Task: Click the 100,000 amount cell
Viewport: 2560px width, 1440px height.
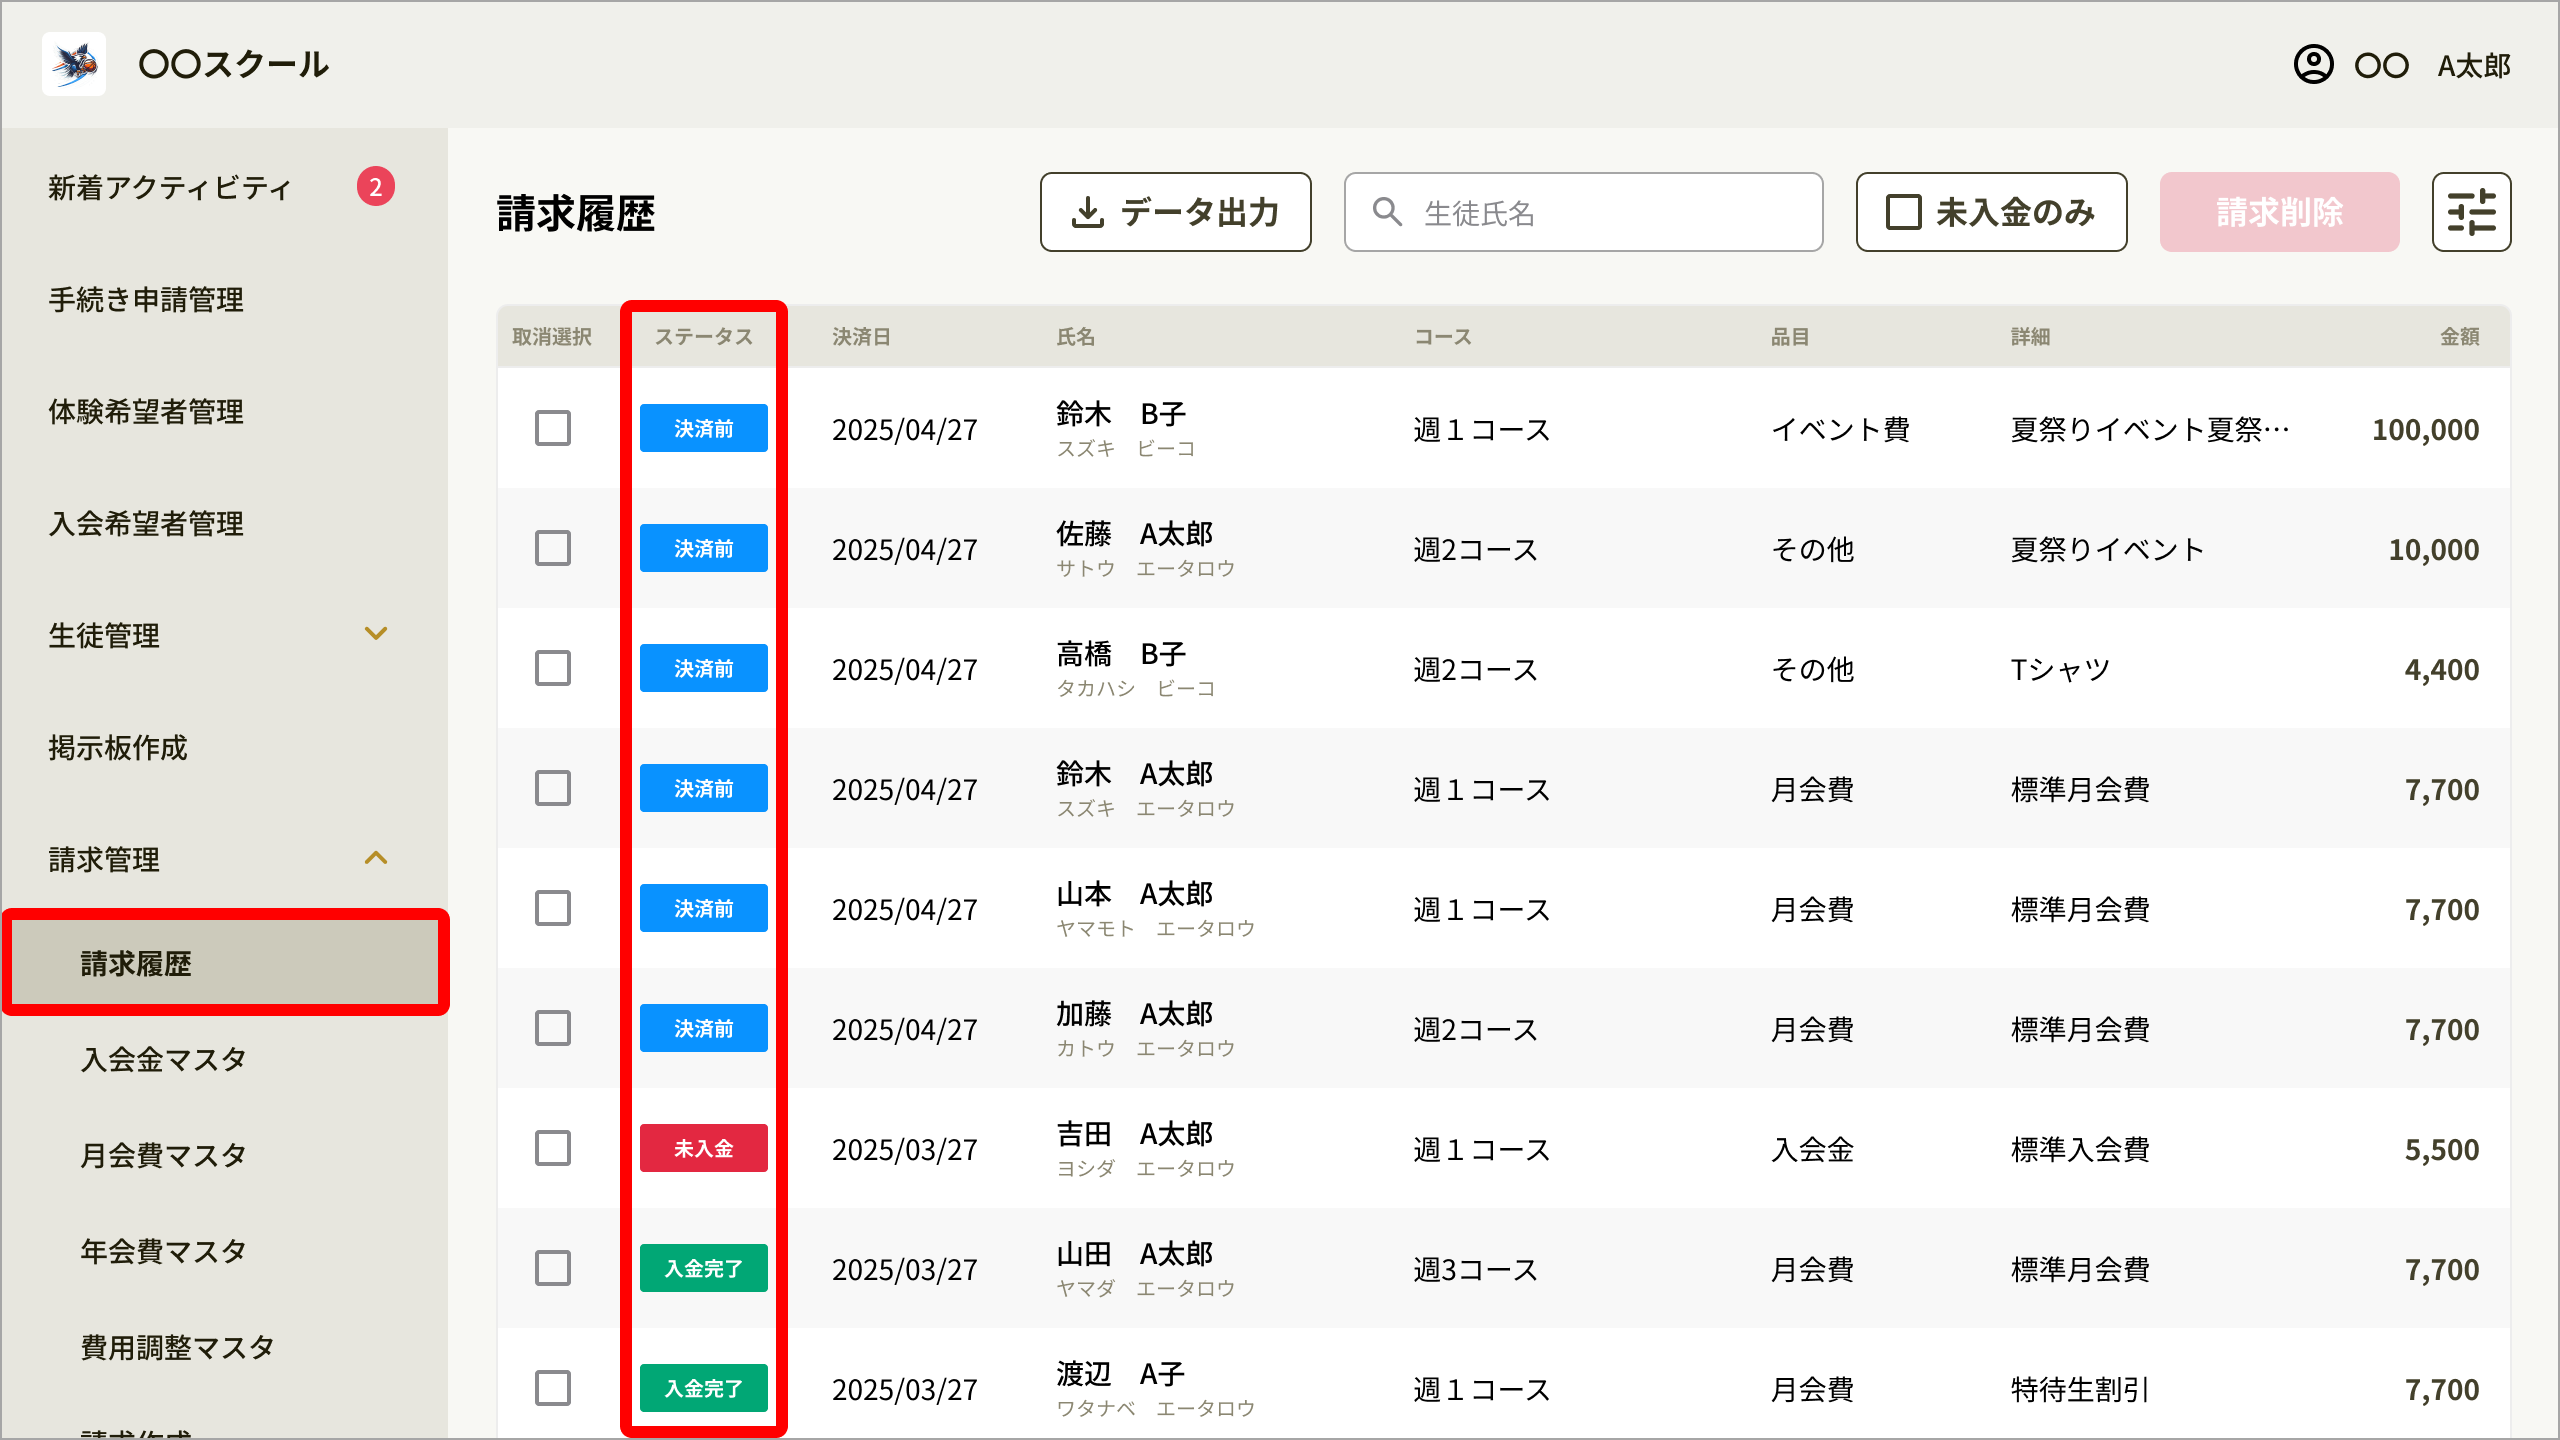Action: (2426, 430)
